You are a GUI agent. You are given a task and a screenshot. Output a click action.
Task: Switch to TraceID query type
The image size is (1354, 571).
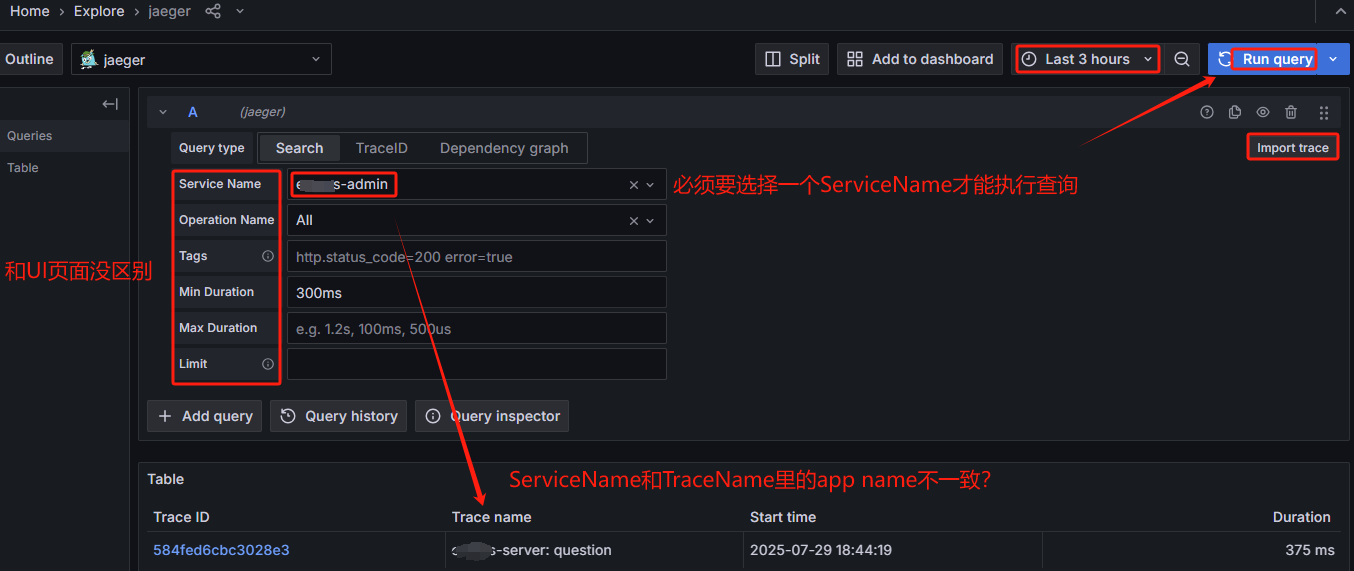(381, 148)
